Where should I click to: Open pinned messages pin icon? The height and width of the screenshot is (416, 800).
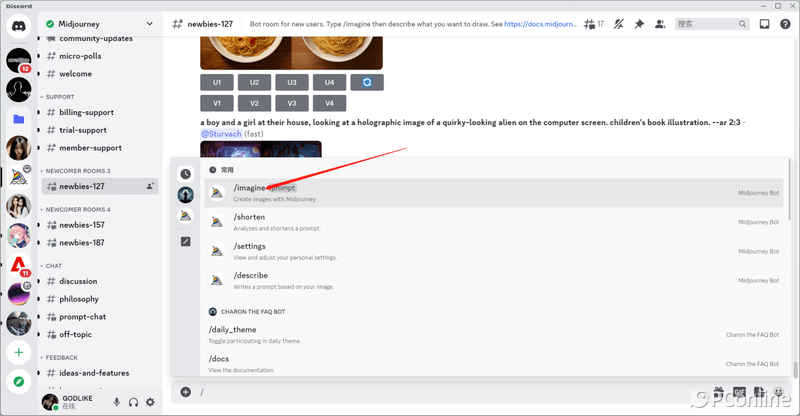[639, 24]
